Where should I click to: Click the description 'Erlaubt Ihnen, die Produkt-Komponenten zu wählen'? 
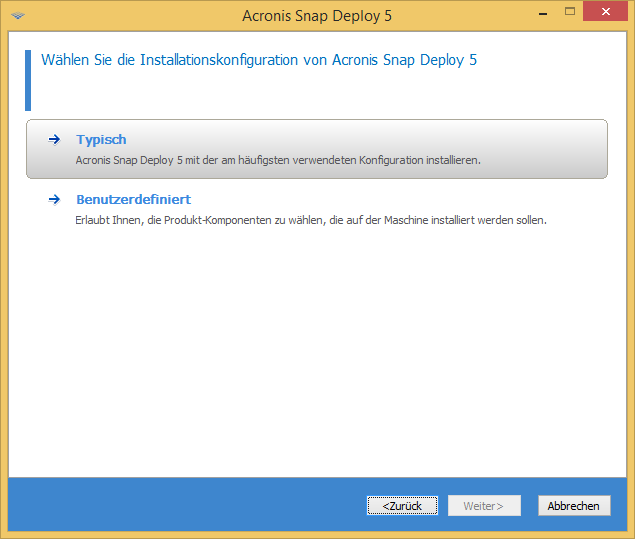311,220
